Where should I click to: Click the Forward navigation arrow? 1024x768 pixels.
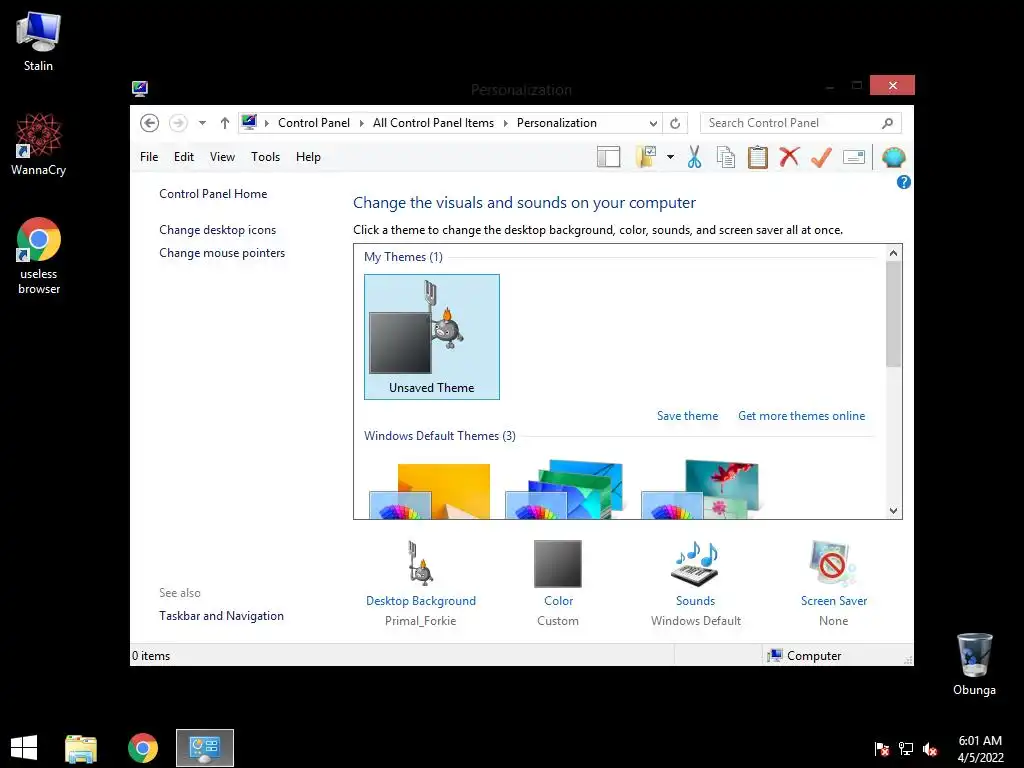coord(178,123)
